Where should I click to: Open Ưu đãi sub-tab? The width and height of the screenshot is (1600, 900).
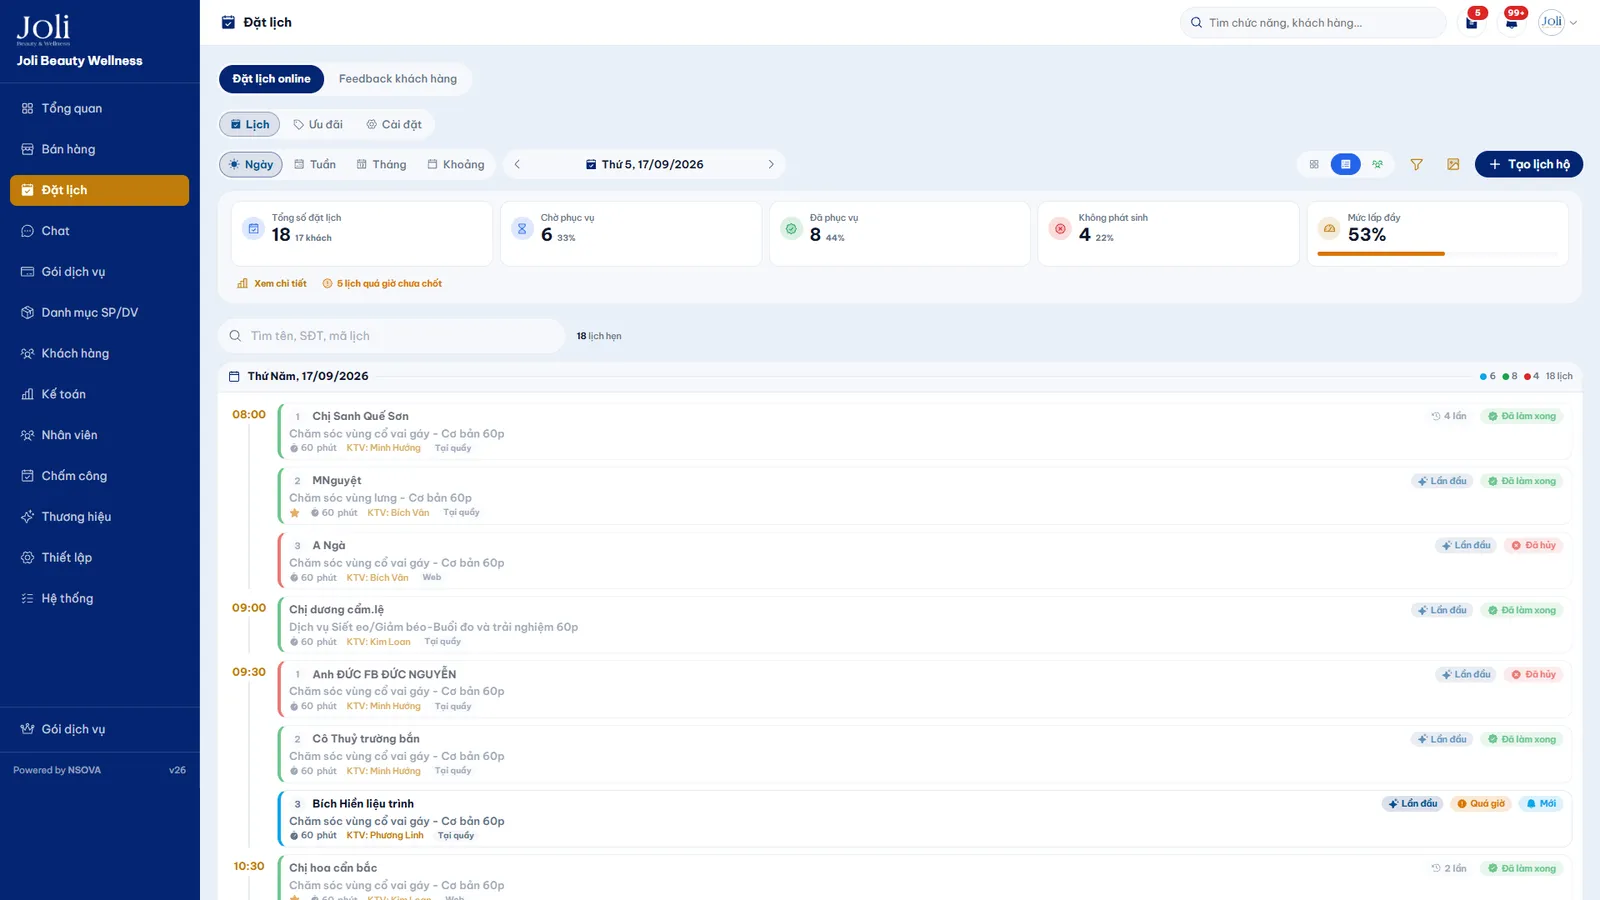pos(318,124)
